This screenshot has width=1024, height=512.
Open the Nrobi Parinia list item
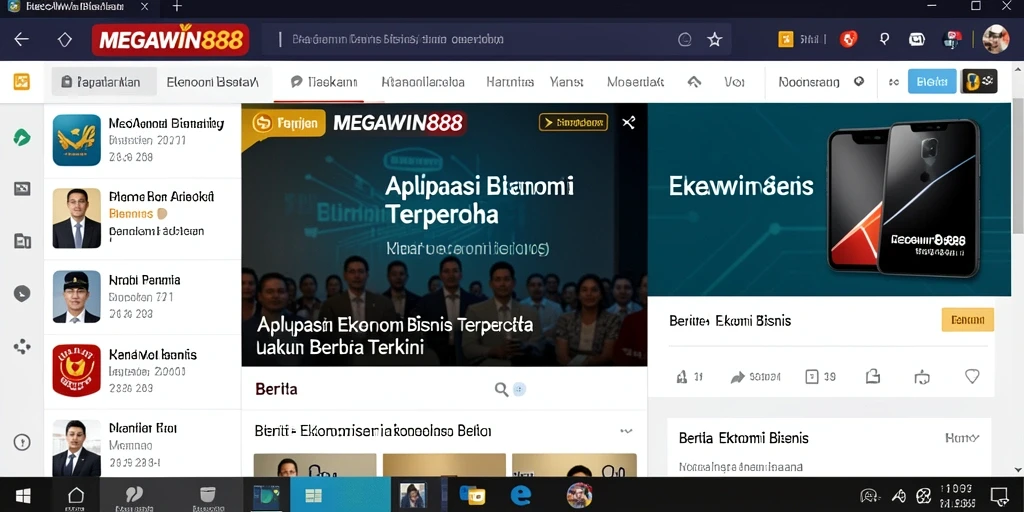point(142,297)
